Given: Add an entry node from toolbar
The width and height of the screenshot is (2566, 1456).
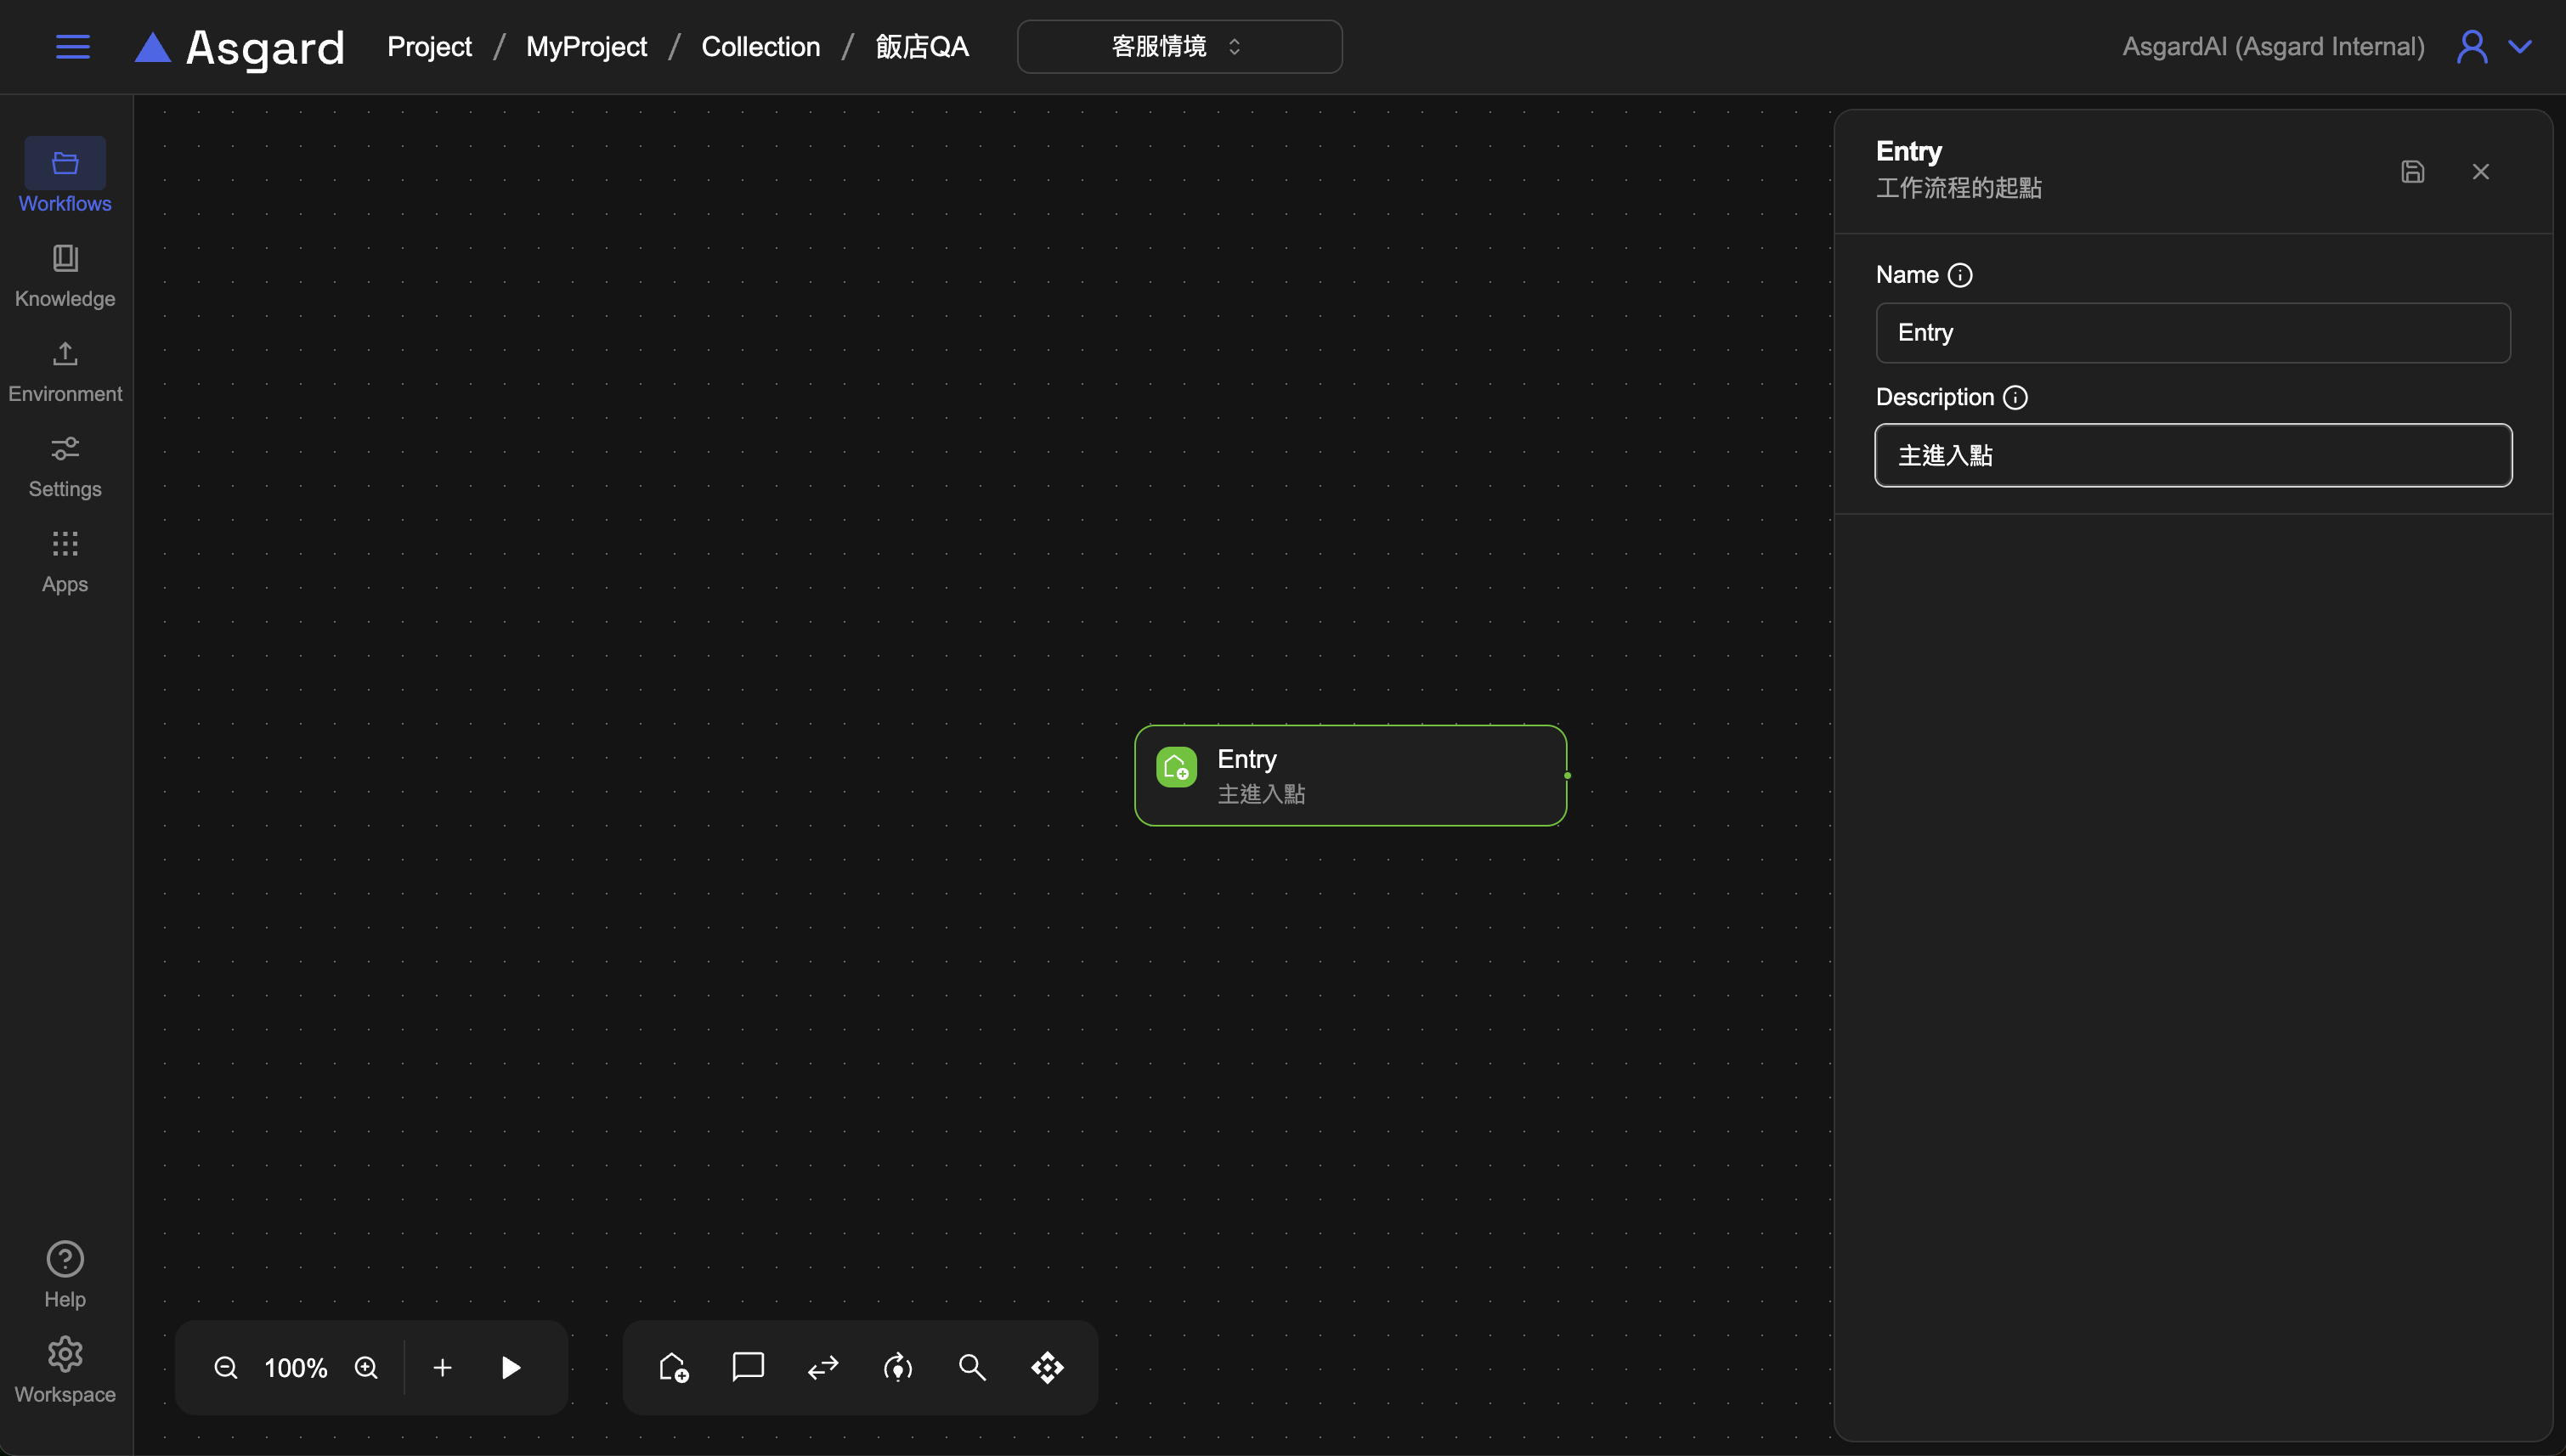Looking at the screenshot, I should click(x=674, y=1367).
